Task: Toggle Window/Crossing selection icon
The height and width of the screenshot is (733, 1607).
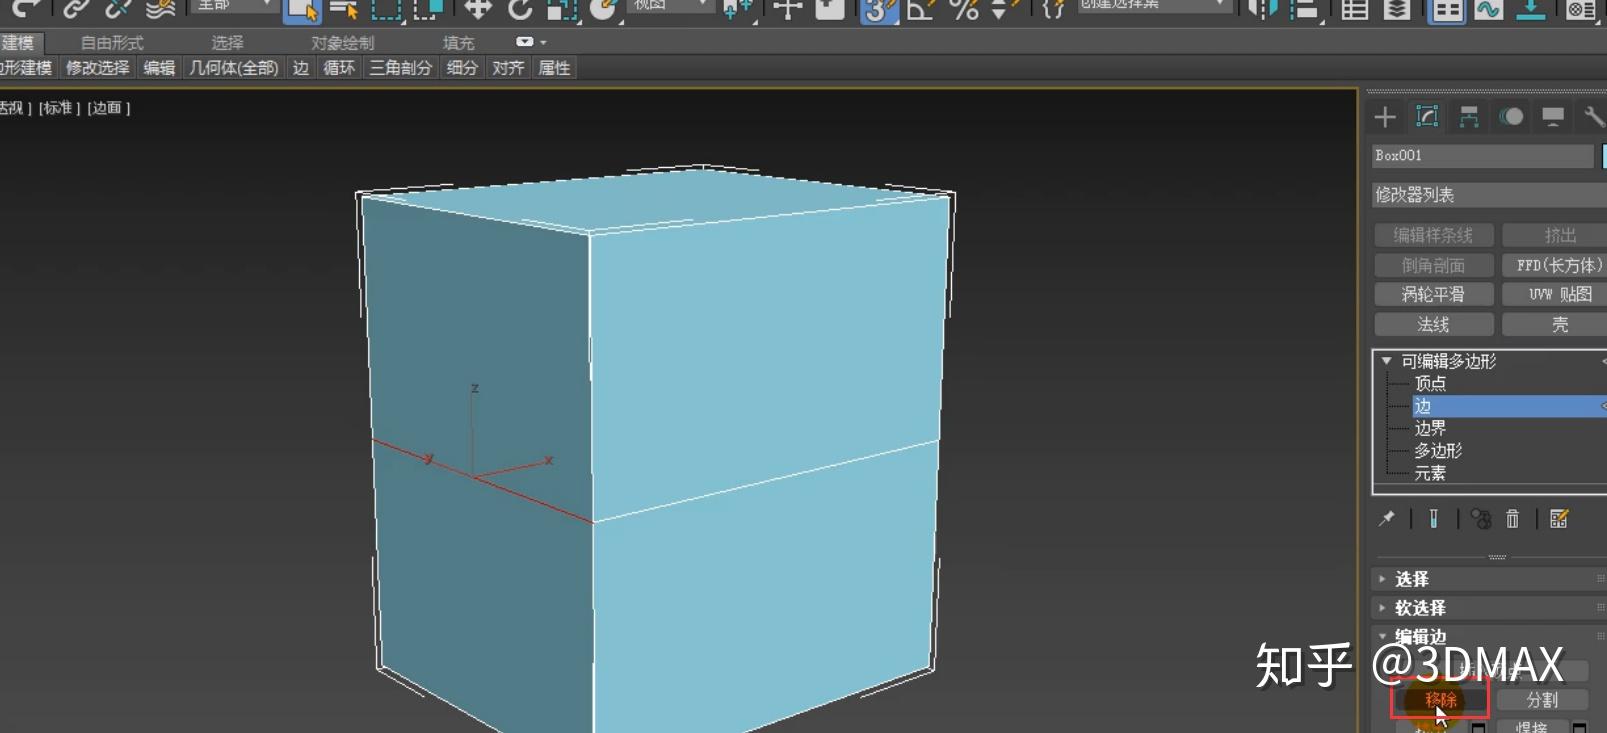Action: click(428, 9)
